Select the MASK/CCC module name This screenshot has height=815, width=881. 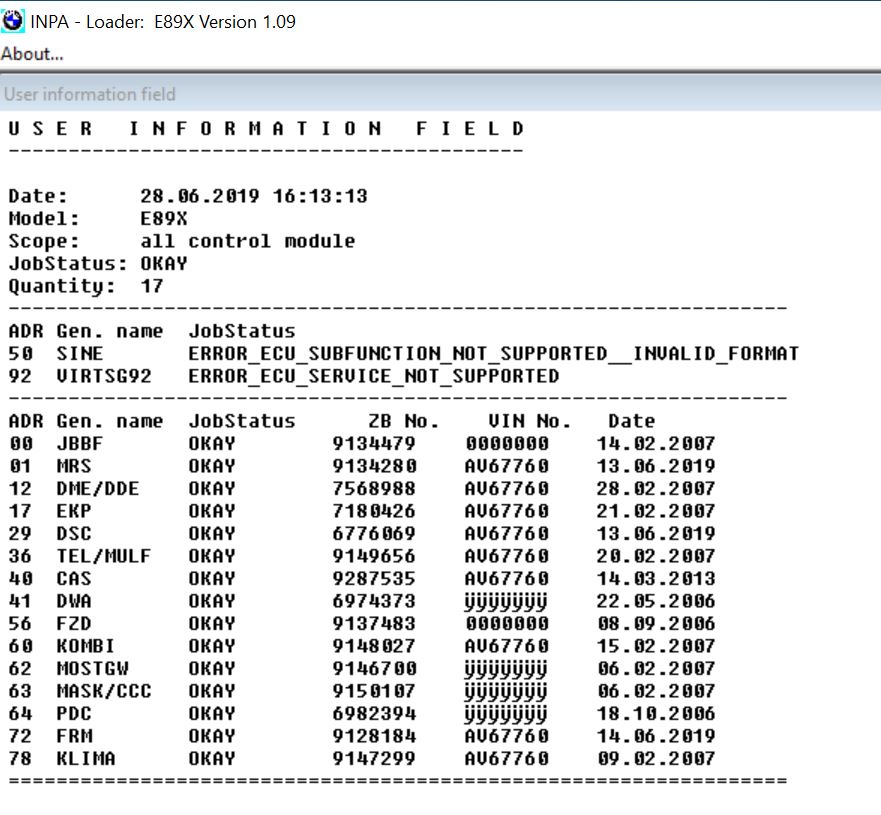tap(103, 691)
